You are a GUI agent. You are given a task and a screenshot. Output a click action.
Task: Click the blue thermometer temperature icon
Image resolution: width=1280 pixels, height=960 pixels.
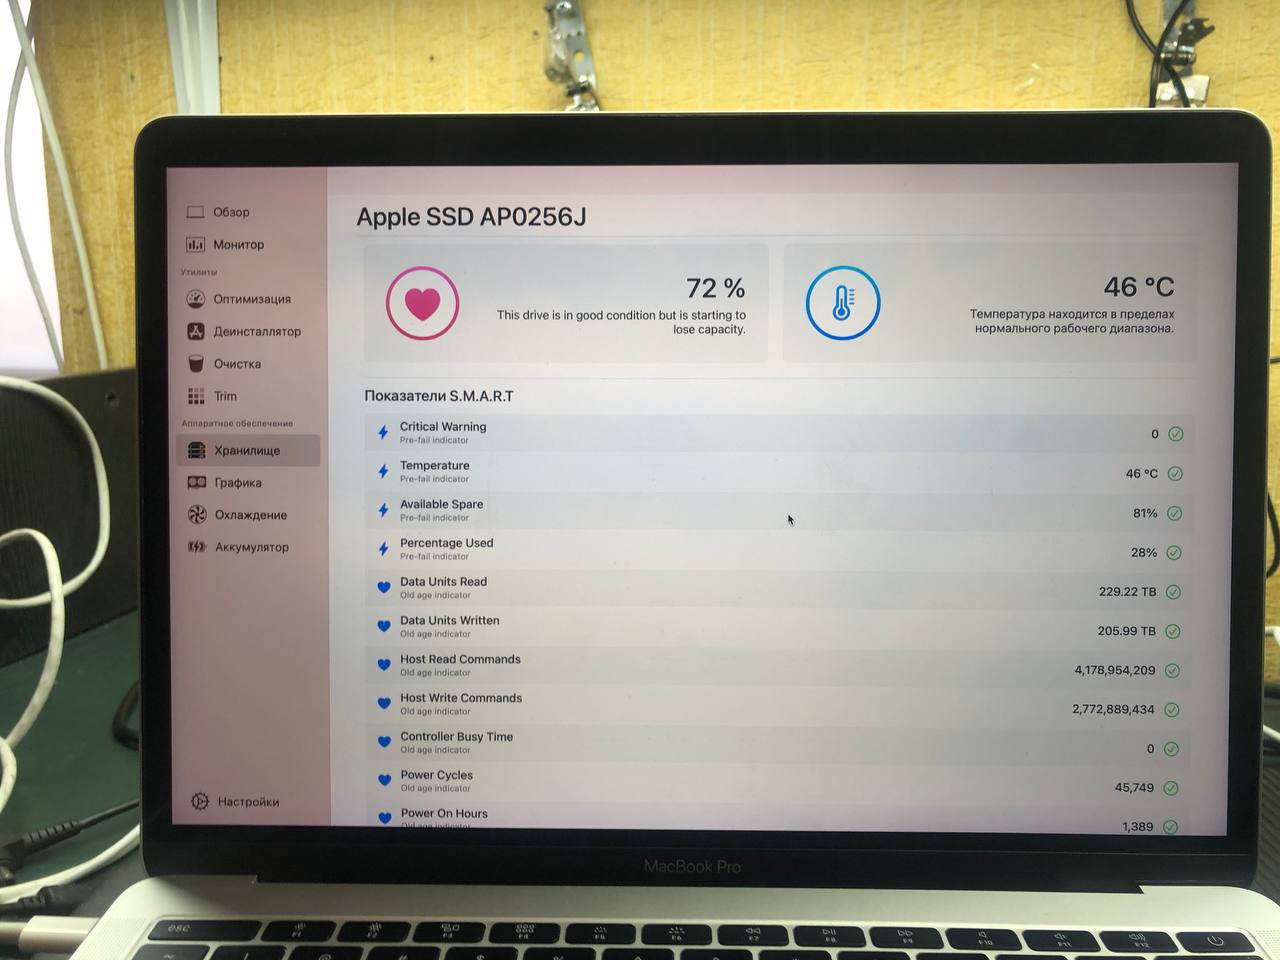(843, 302)
